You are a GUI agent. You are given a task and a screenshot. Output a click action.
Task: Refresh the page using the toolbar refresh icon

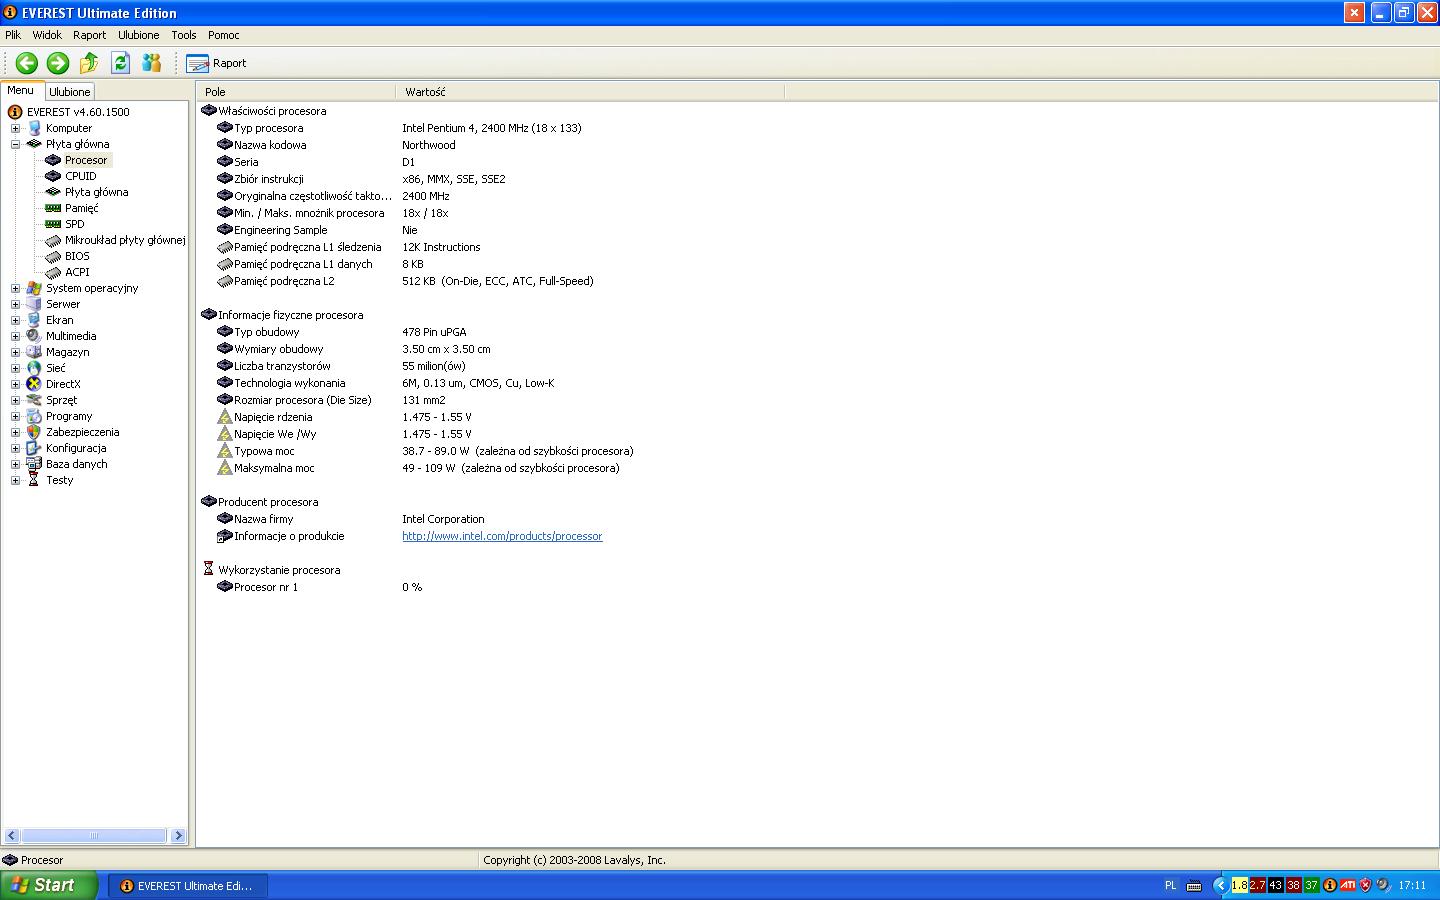[x=121, y=63]
